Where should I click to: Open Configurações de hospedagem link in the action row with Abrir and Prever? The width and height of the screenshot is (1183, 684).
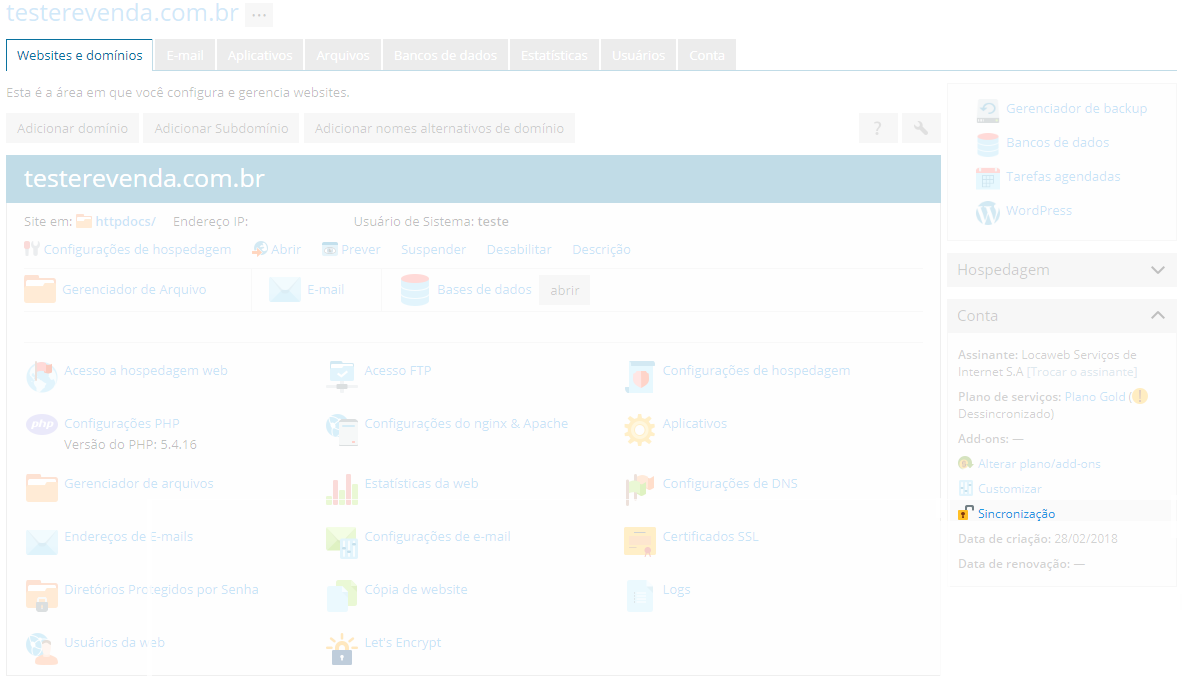(x=137, y=250)
